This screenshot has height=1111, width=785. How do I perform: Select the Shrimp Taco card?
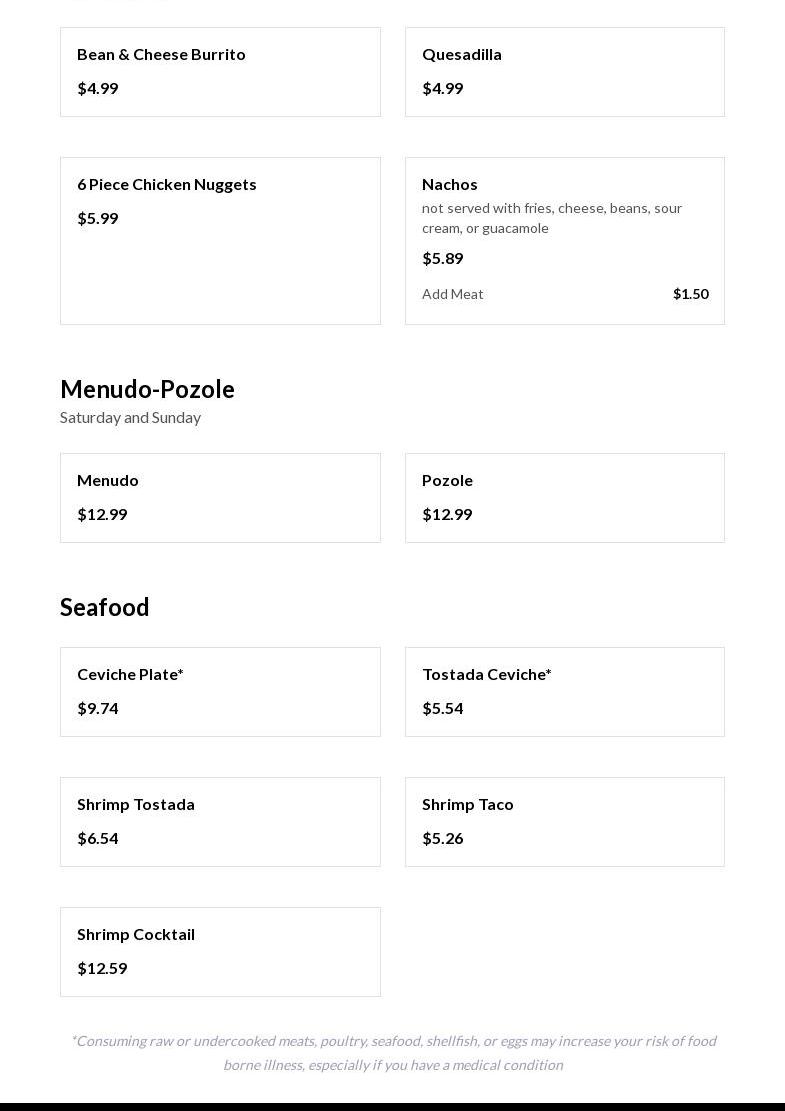pyautogui.click(x=564, y=822)
